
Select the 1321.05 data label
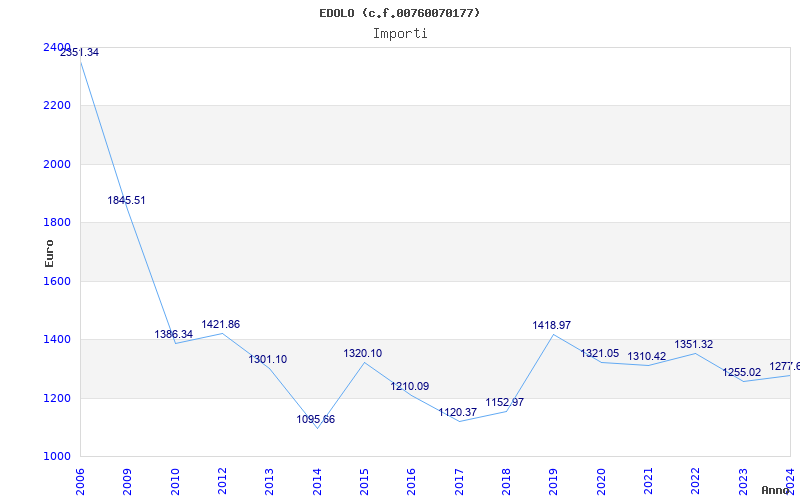[x=600, y=354]
